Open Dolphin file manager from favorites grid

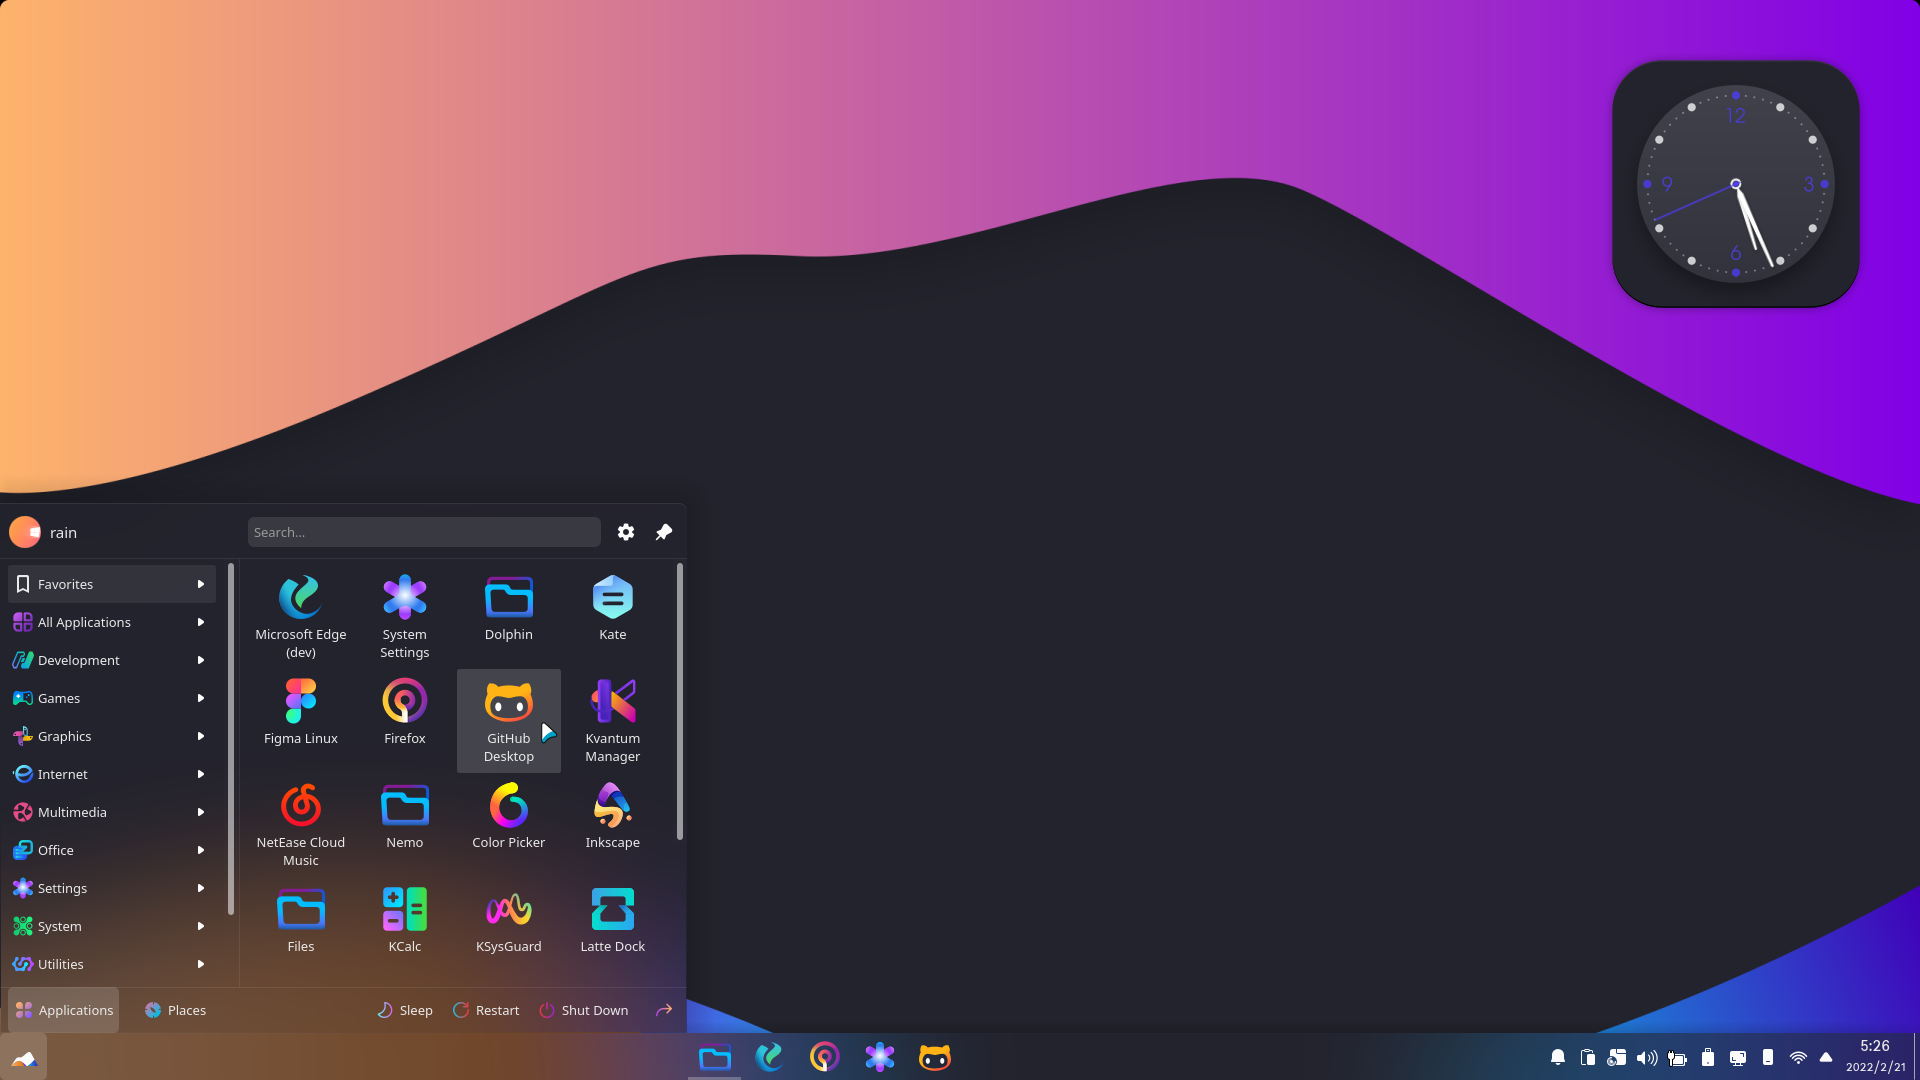tap(509, 616)
